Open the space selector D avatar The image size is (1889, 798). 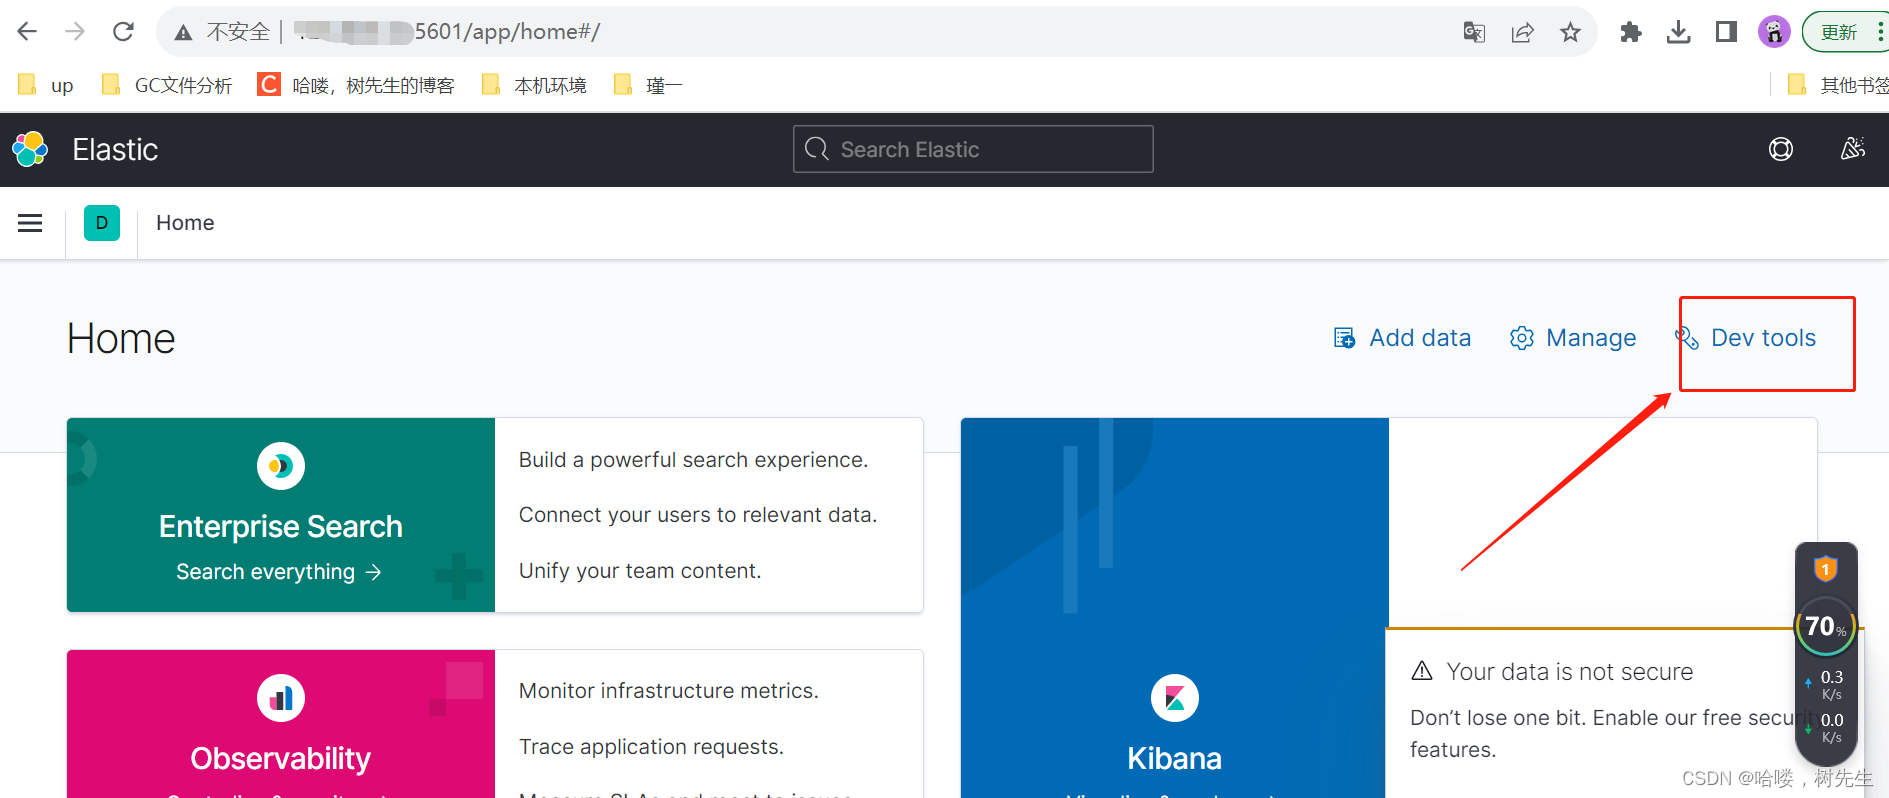point(102,223)
